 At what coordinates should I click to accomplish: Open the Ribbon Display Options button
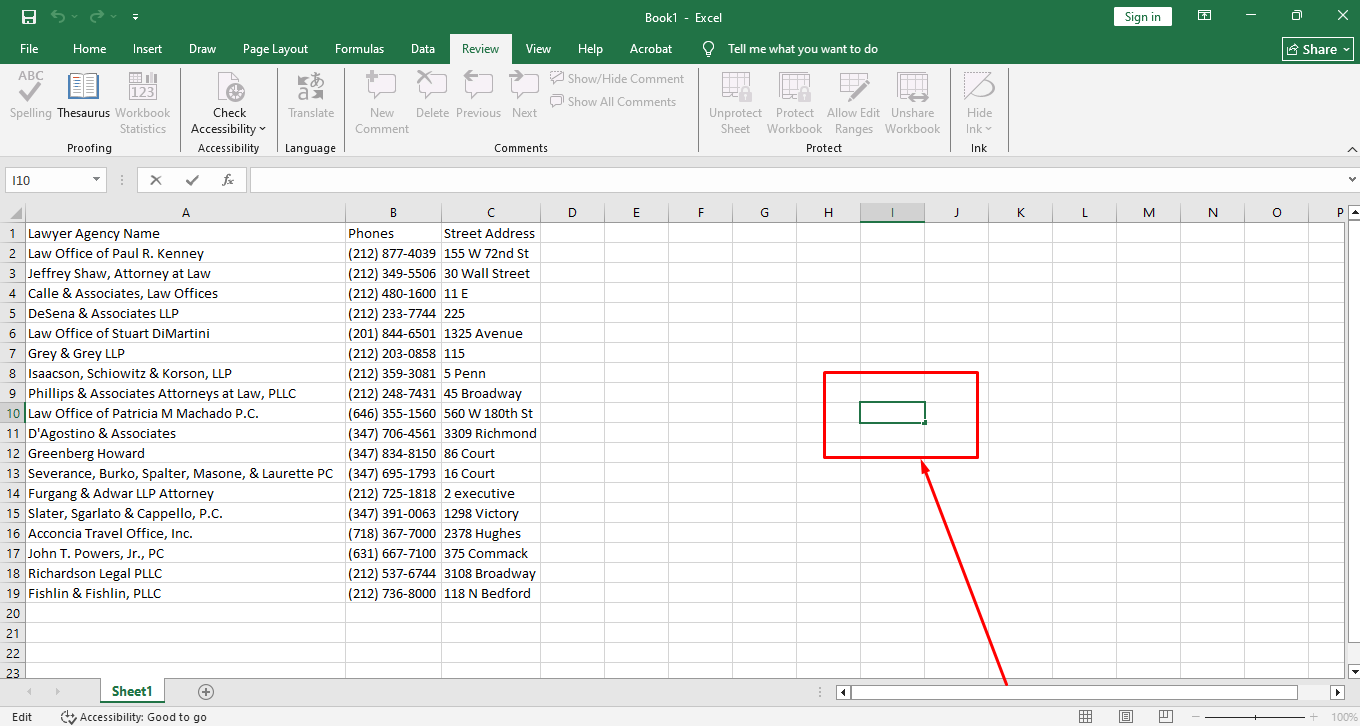1205,17
